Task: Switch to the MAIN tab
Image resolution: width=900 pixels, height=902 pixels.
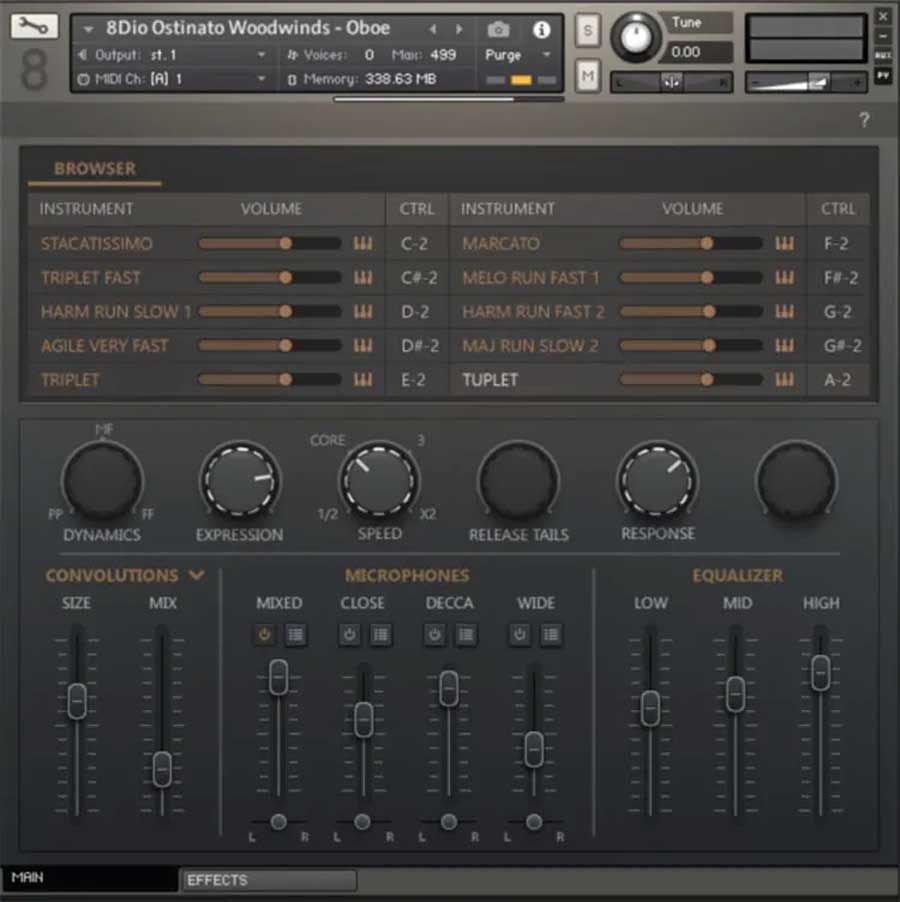Action: [89, 878]
